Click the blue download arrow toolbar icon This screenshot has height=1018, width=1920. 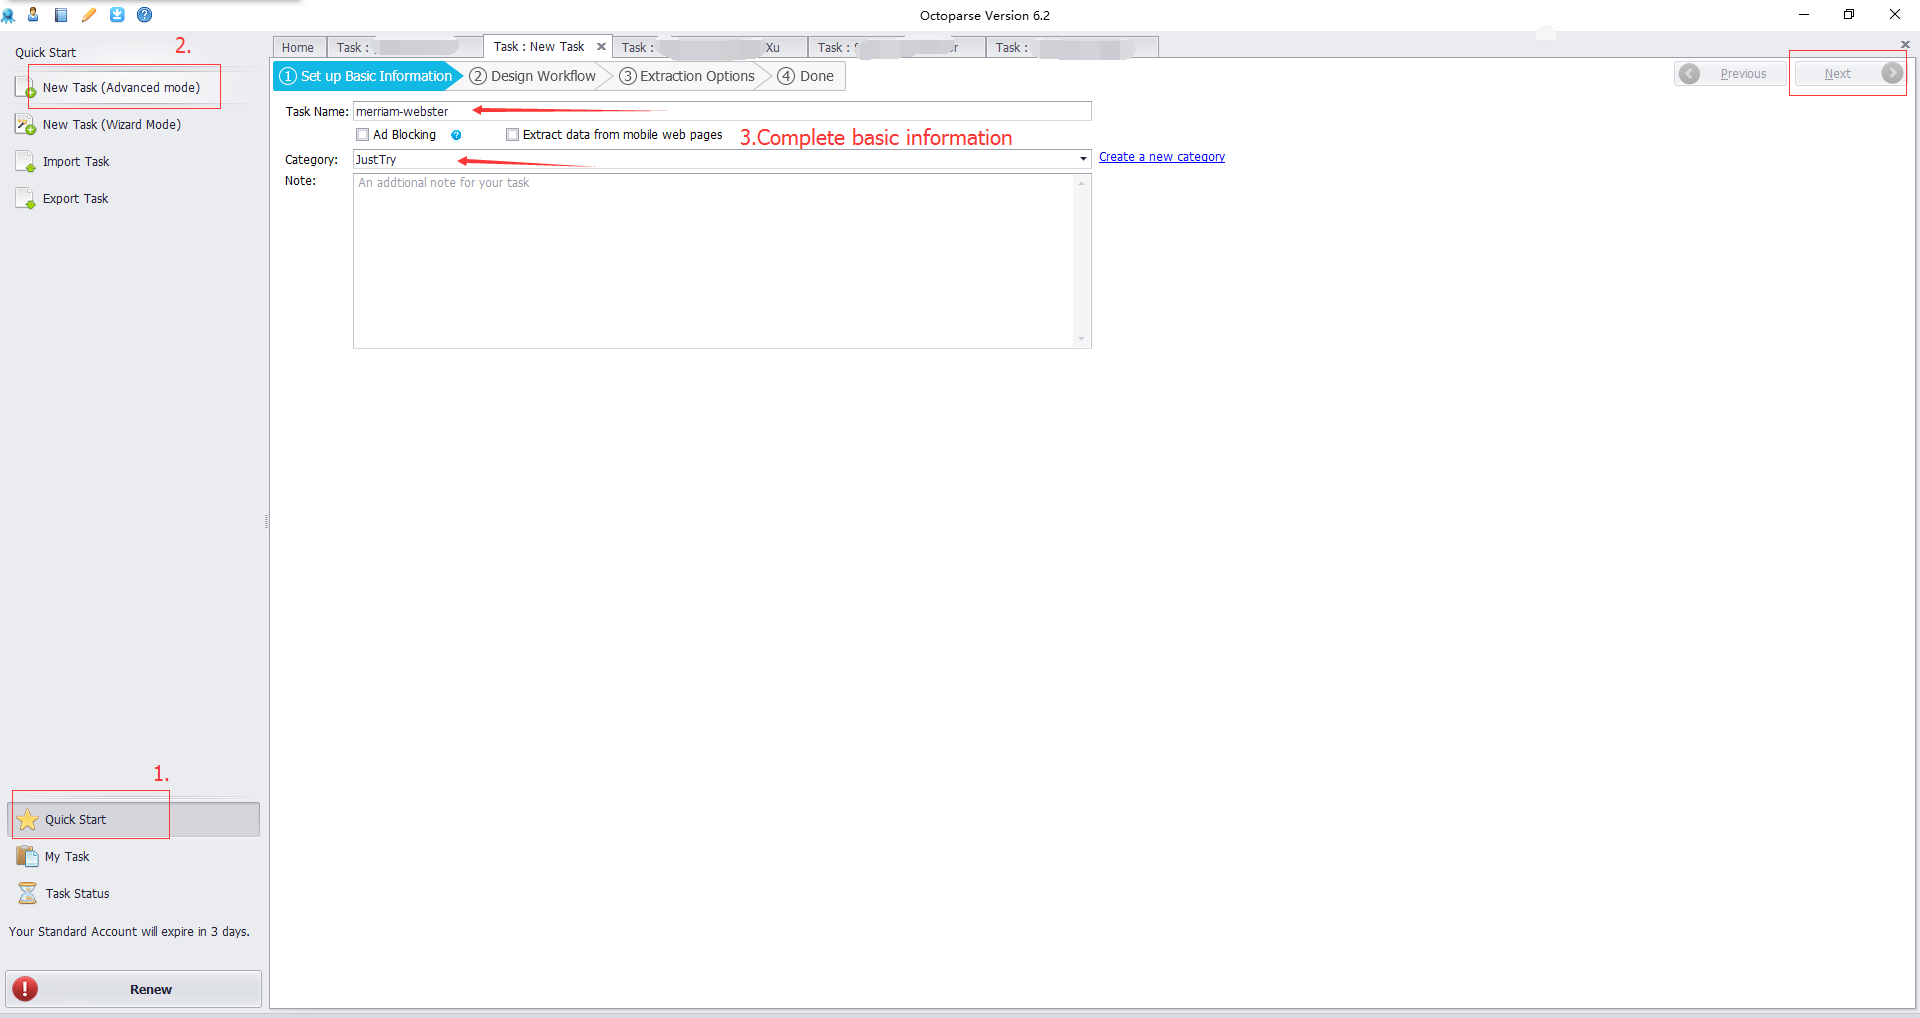point(117,15)
